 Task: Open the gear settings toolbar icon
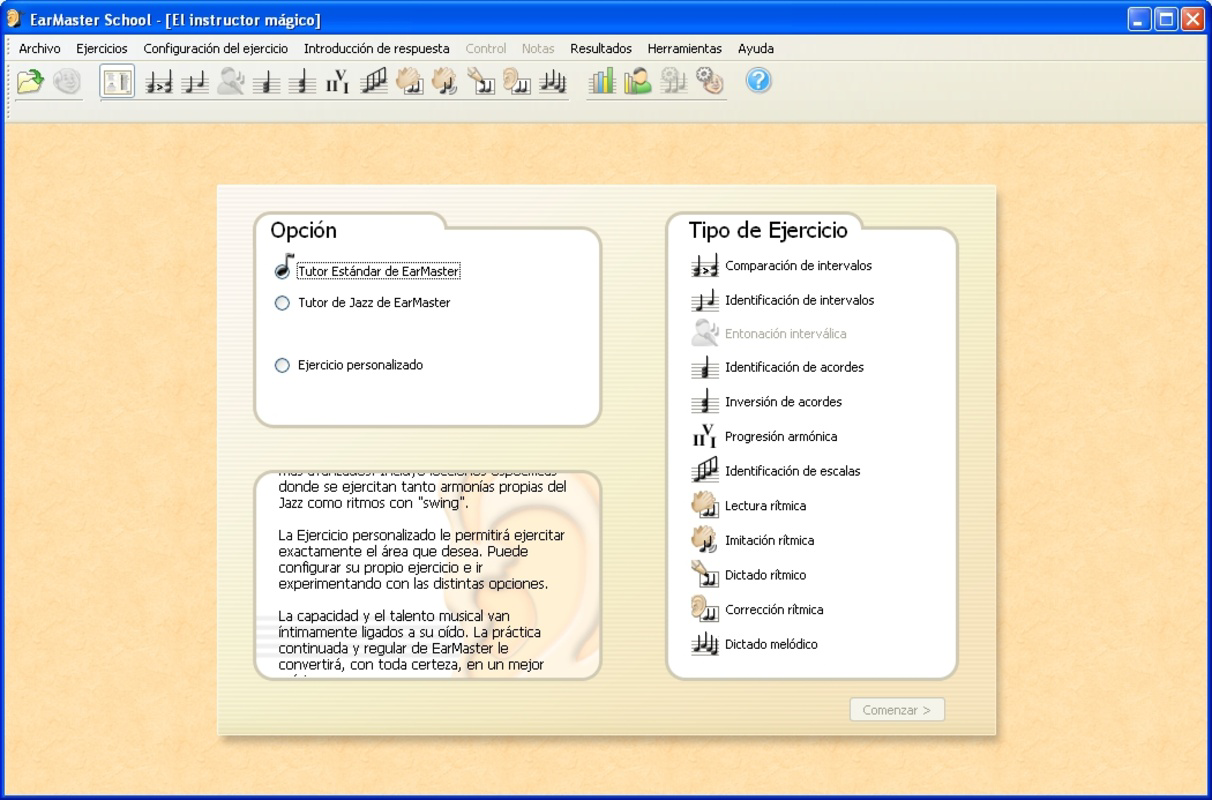(x=710, y=81)
